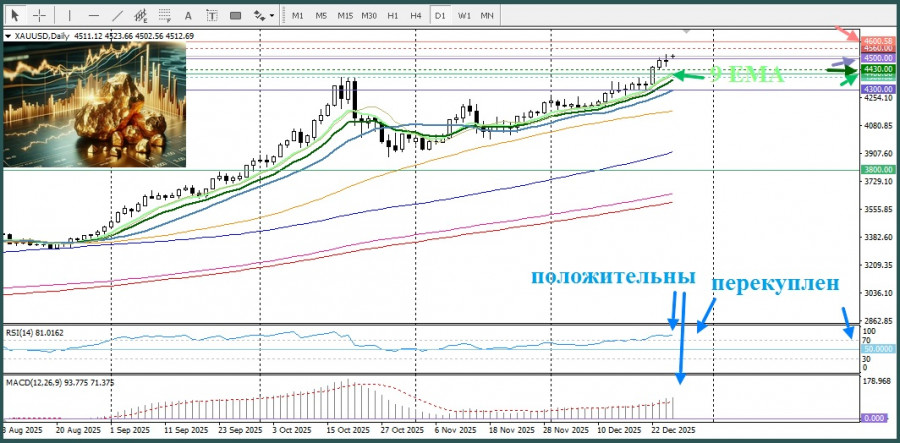
Task: Toggle the H4 timeframe button
Action: click(x=415, y=15)
